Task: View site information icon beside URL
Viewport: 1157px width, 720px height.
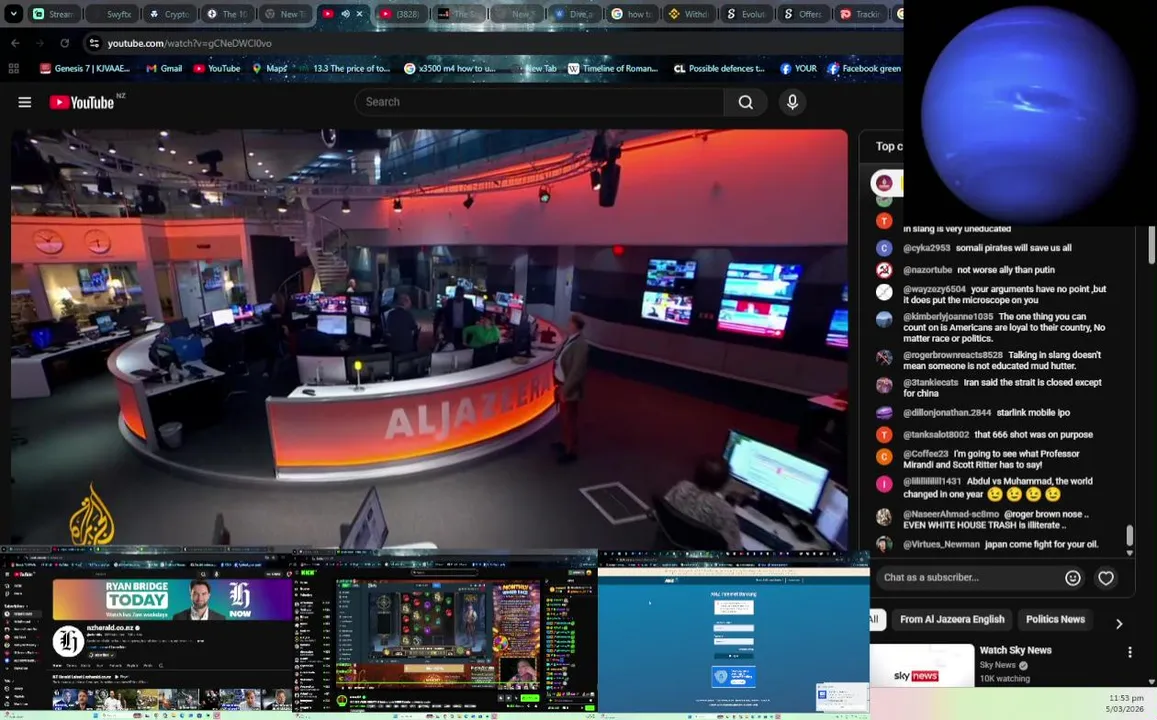Action: click(94, 44)
